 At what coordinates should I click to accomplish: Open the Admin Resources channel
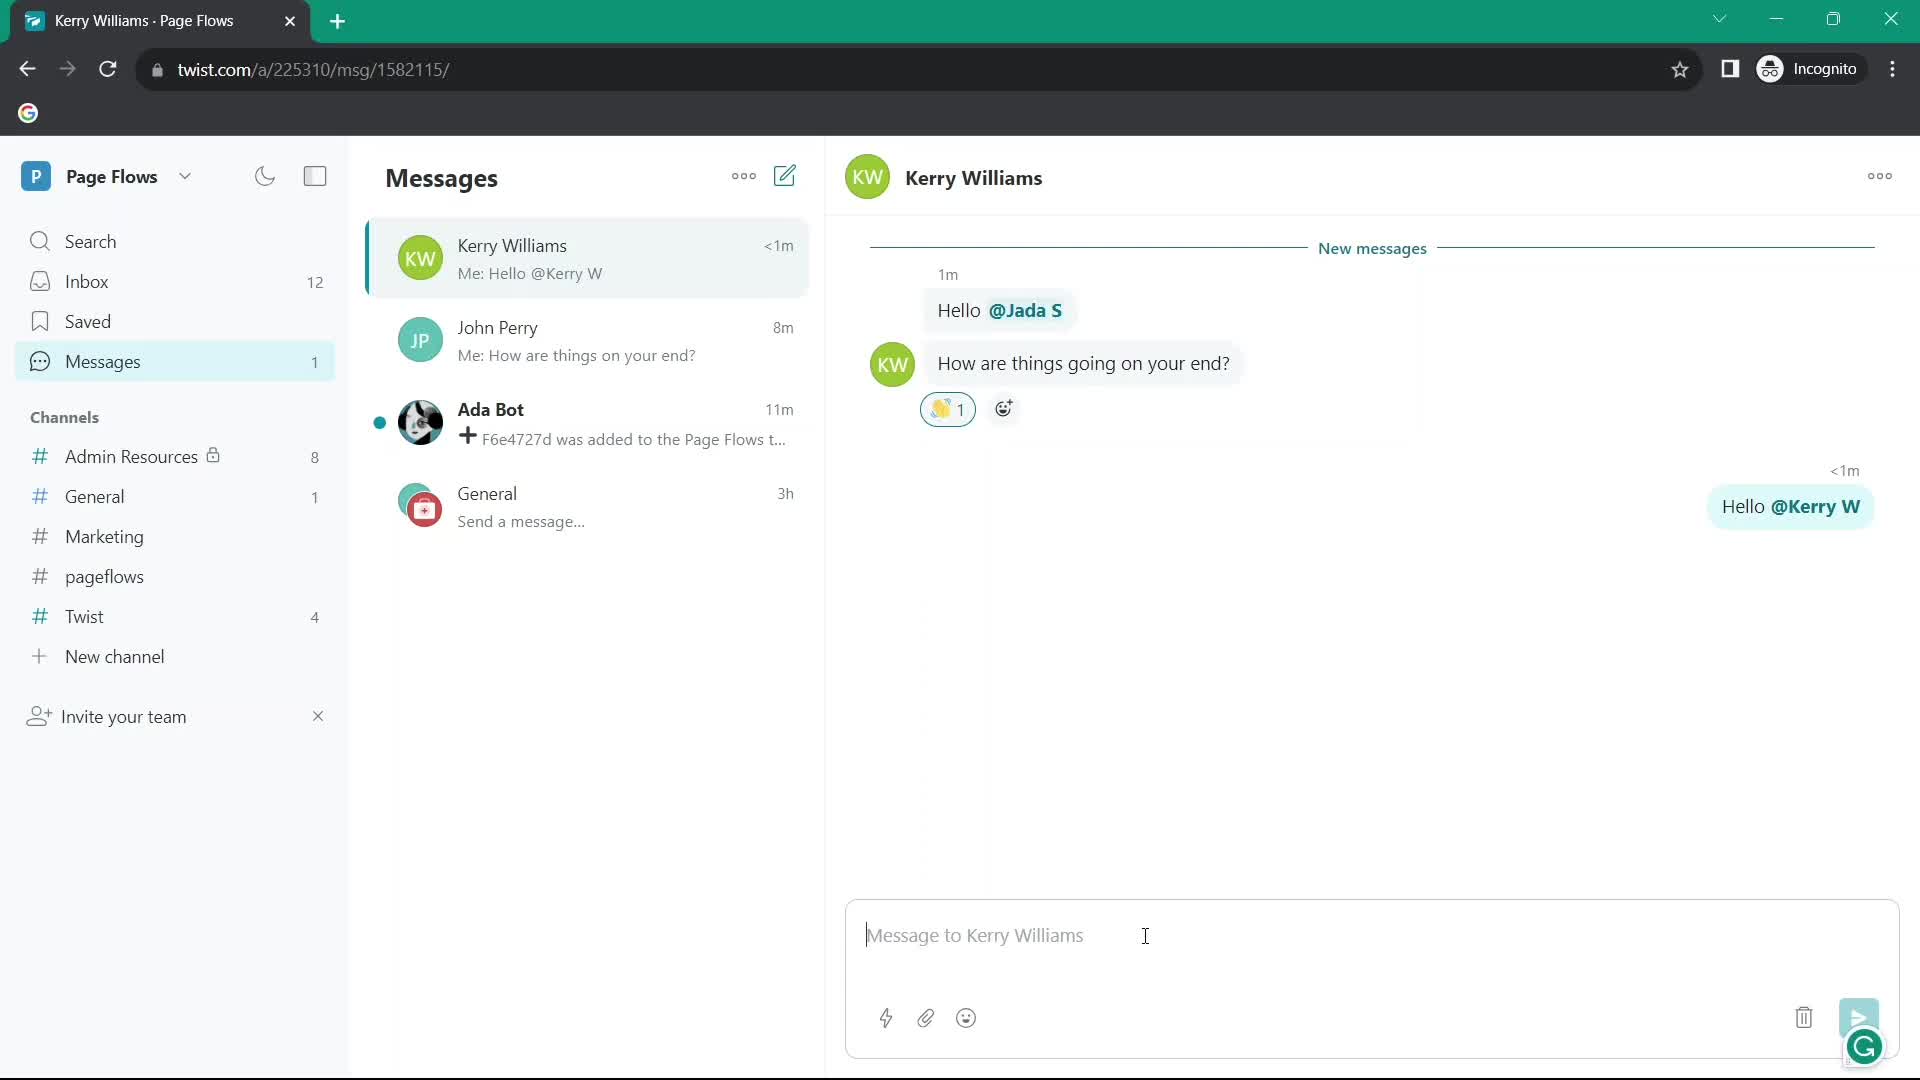[175, 457]
